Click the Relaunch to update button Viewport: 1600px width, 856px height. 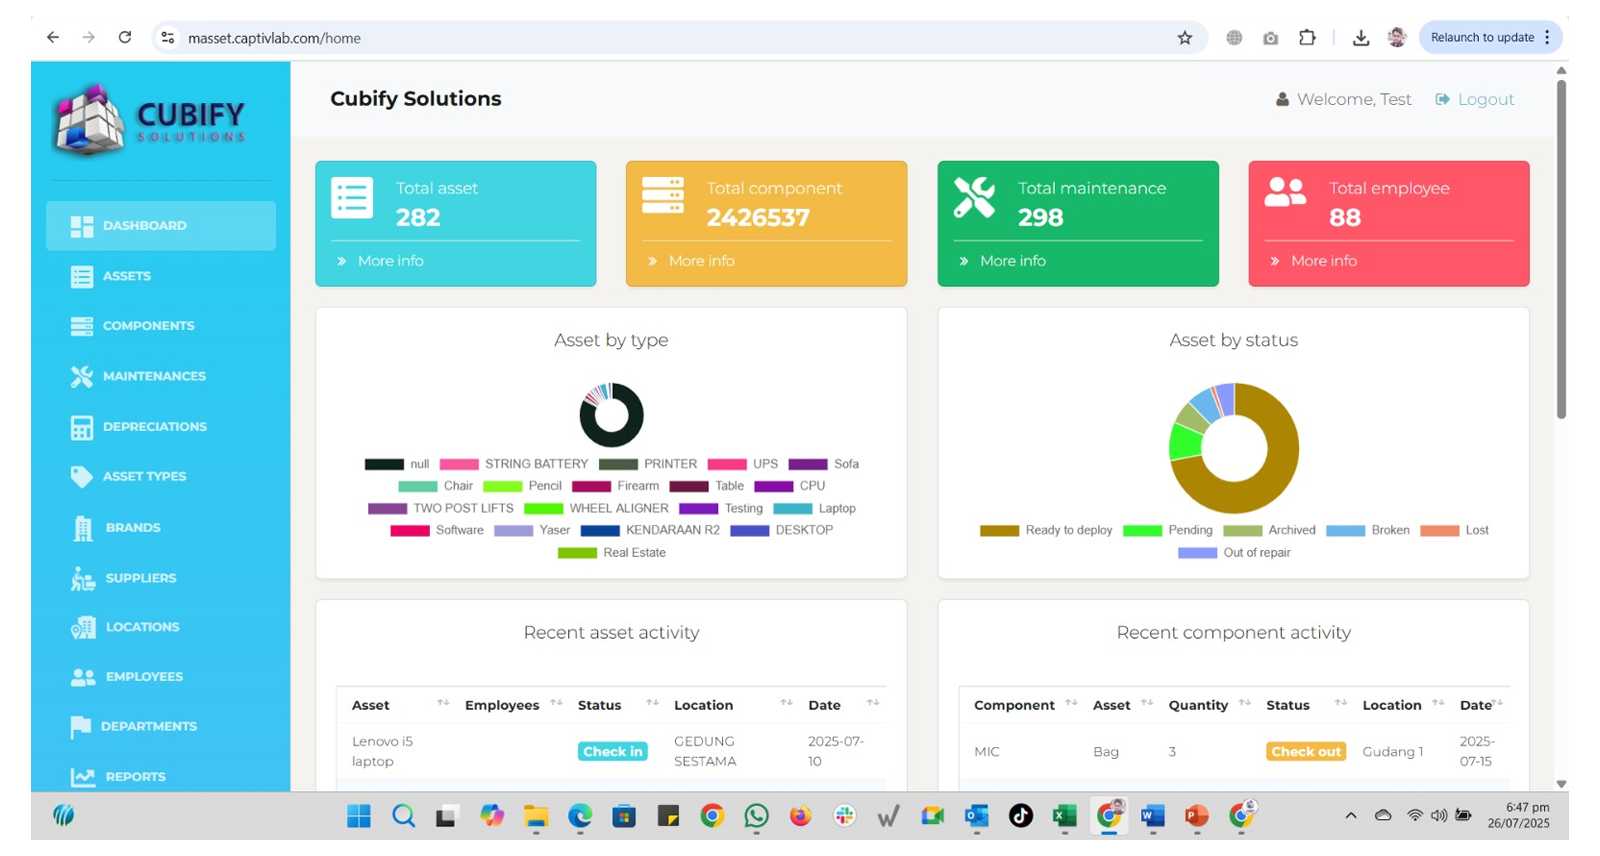(1482, 38)
